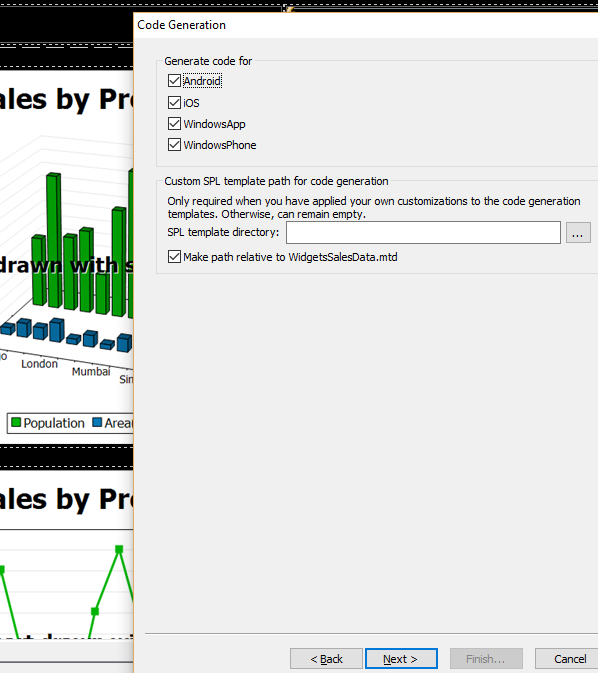Click a blue Area bar above London

pos(40,331)
